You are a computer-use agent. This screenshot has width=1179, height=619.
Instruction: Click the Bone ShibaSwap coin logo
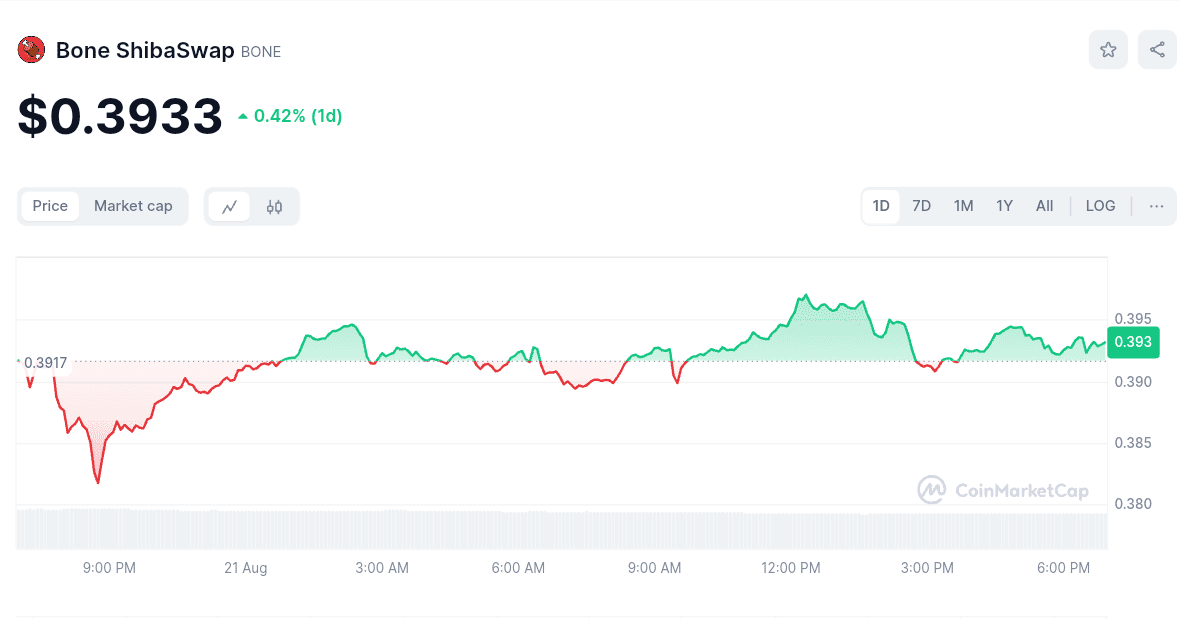[32, 50]
